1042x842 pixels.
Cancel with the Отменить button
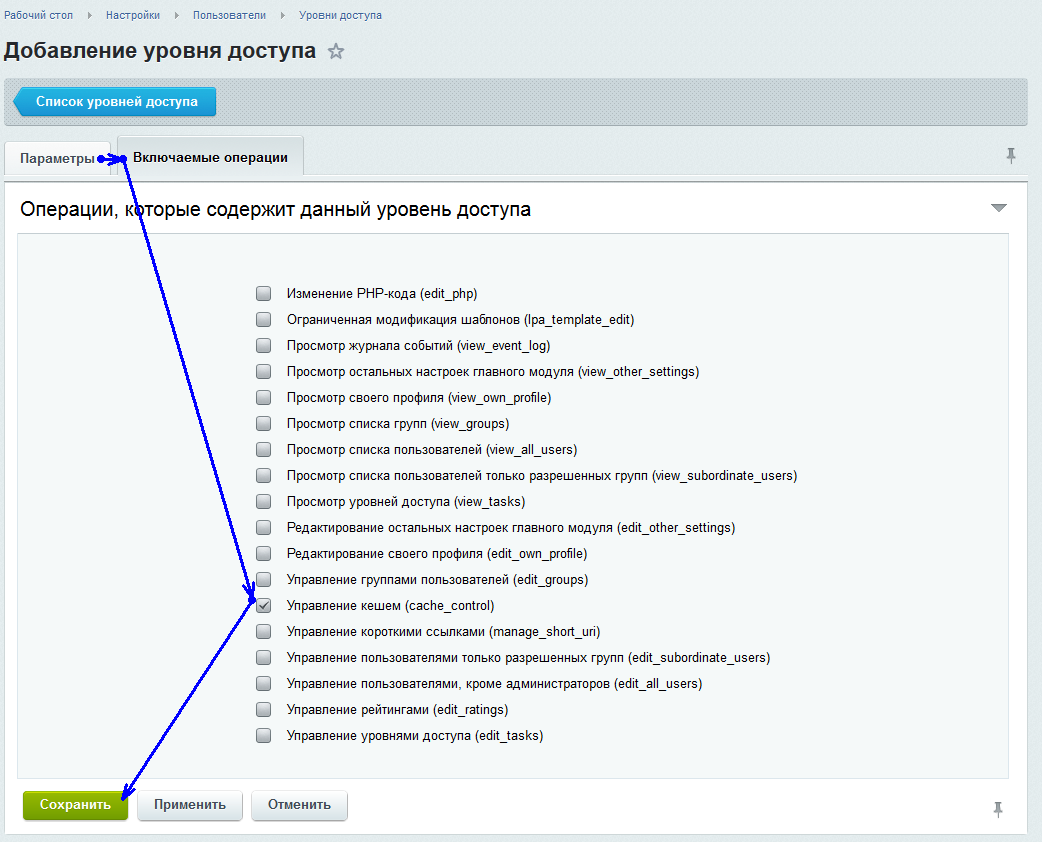point(299,805)
